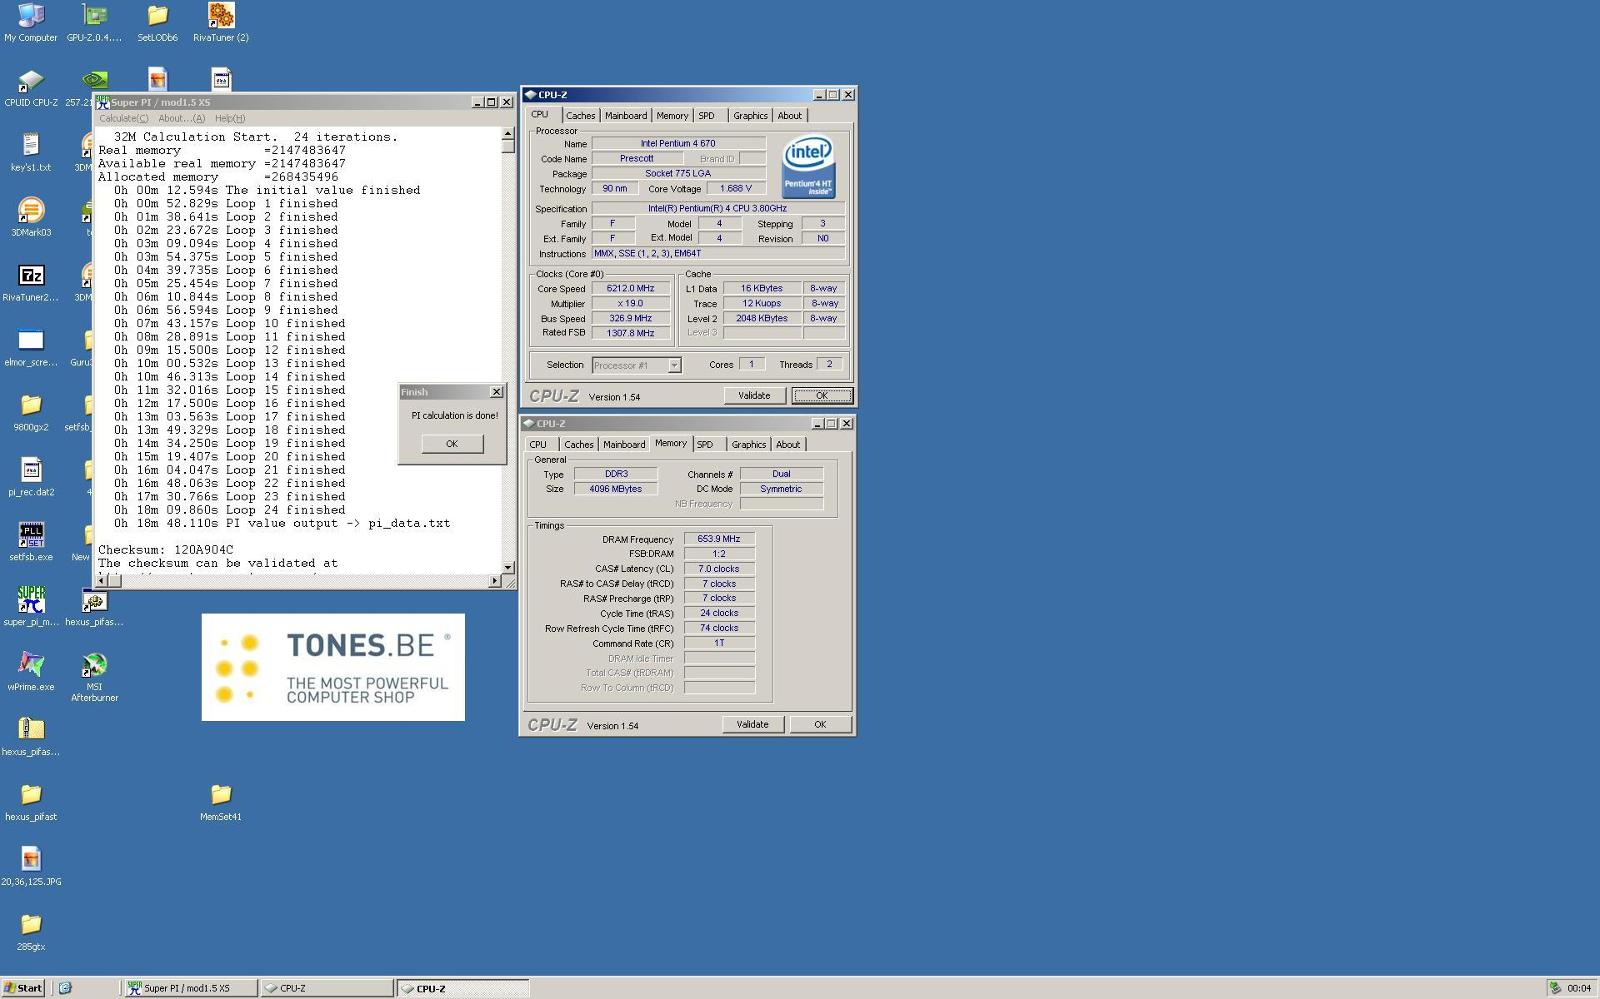Select Graphics tab in lower CPU-Z window
The height and width of the screenshot is (999, 1600).
[x=748, y=445]
